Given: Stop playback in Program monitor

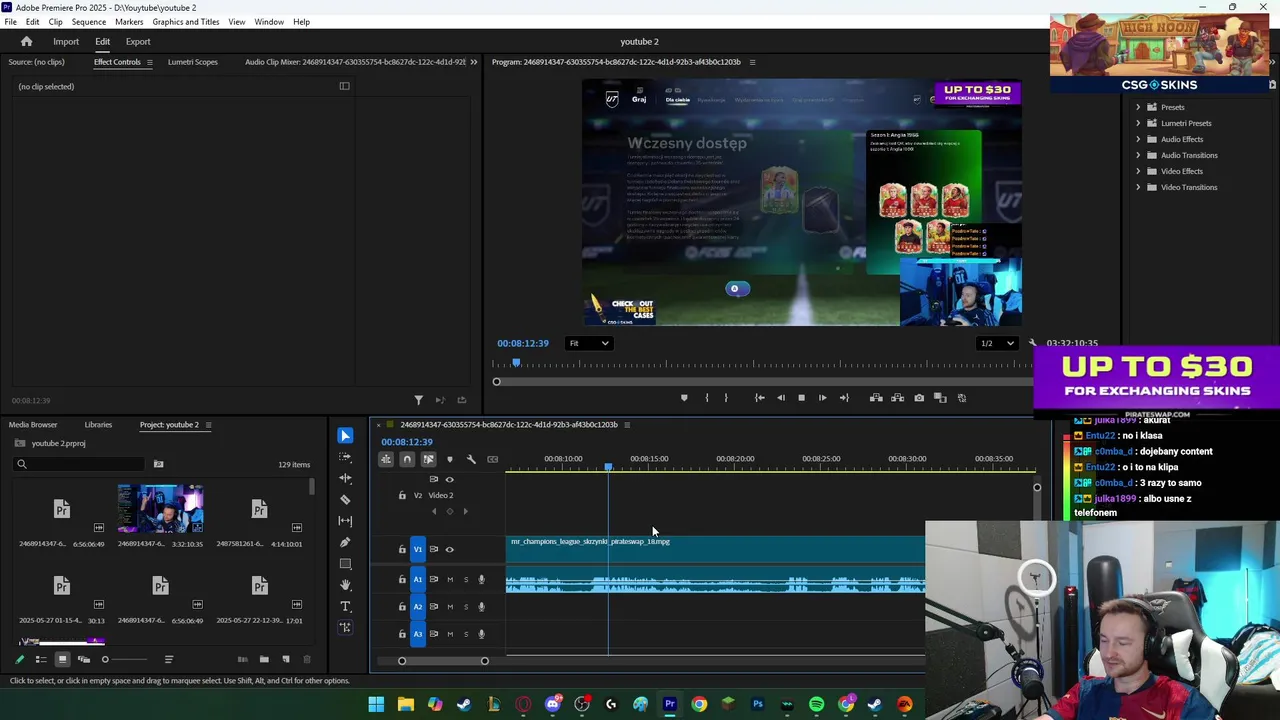Looking at the screenshot, I should [801, 398].
